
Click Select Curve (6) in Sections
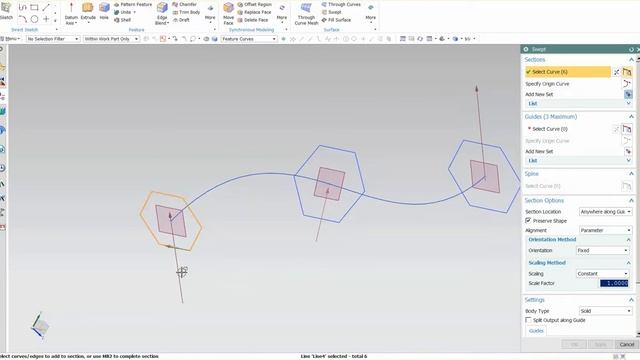pyautogui.click(x=568, y=72)
